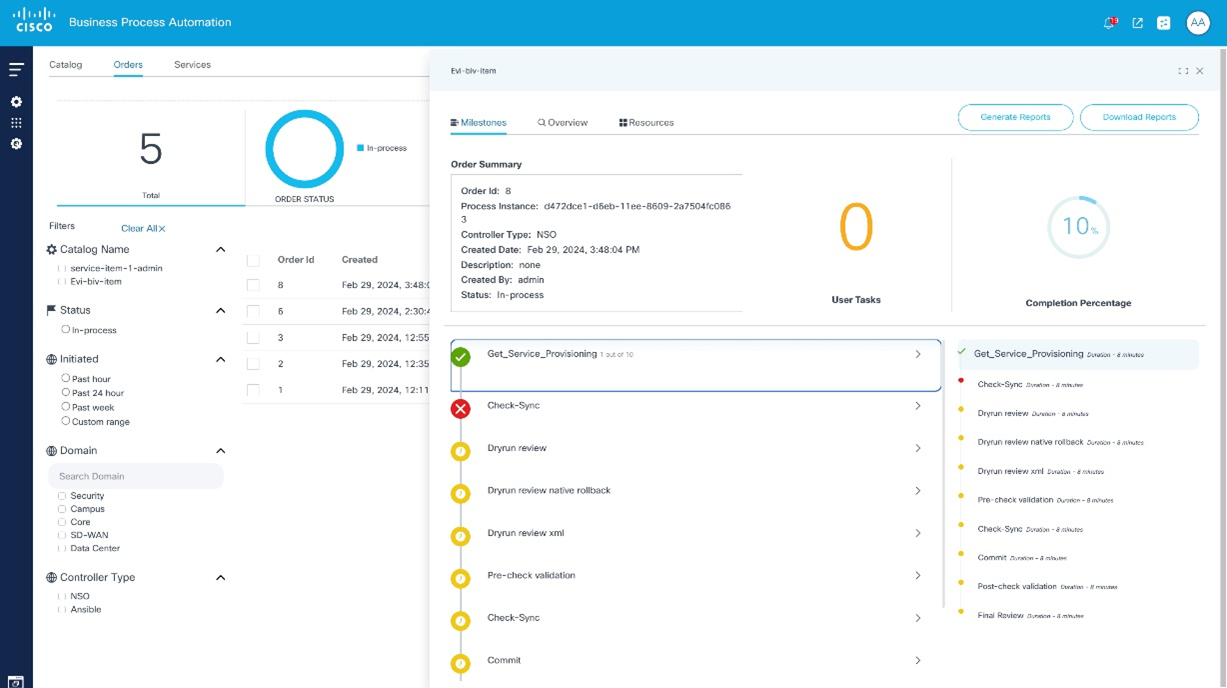
Task: Expand the Dryrun review milestone chevron
Action: pos(917,448)
